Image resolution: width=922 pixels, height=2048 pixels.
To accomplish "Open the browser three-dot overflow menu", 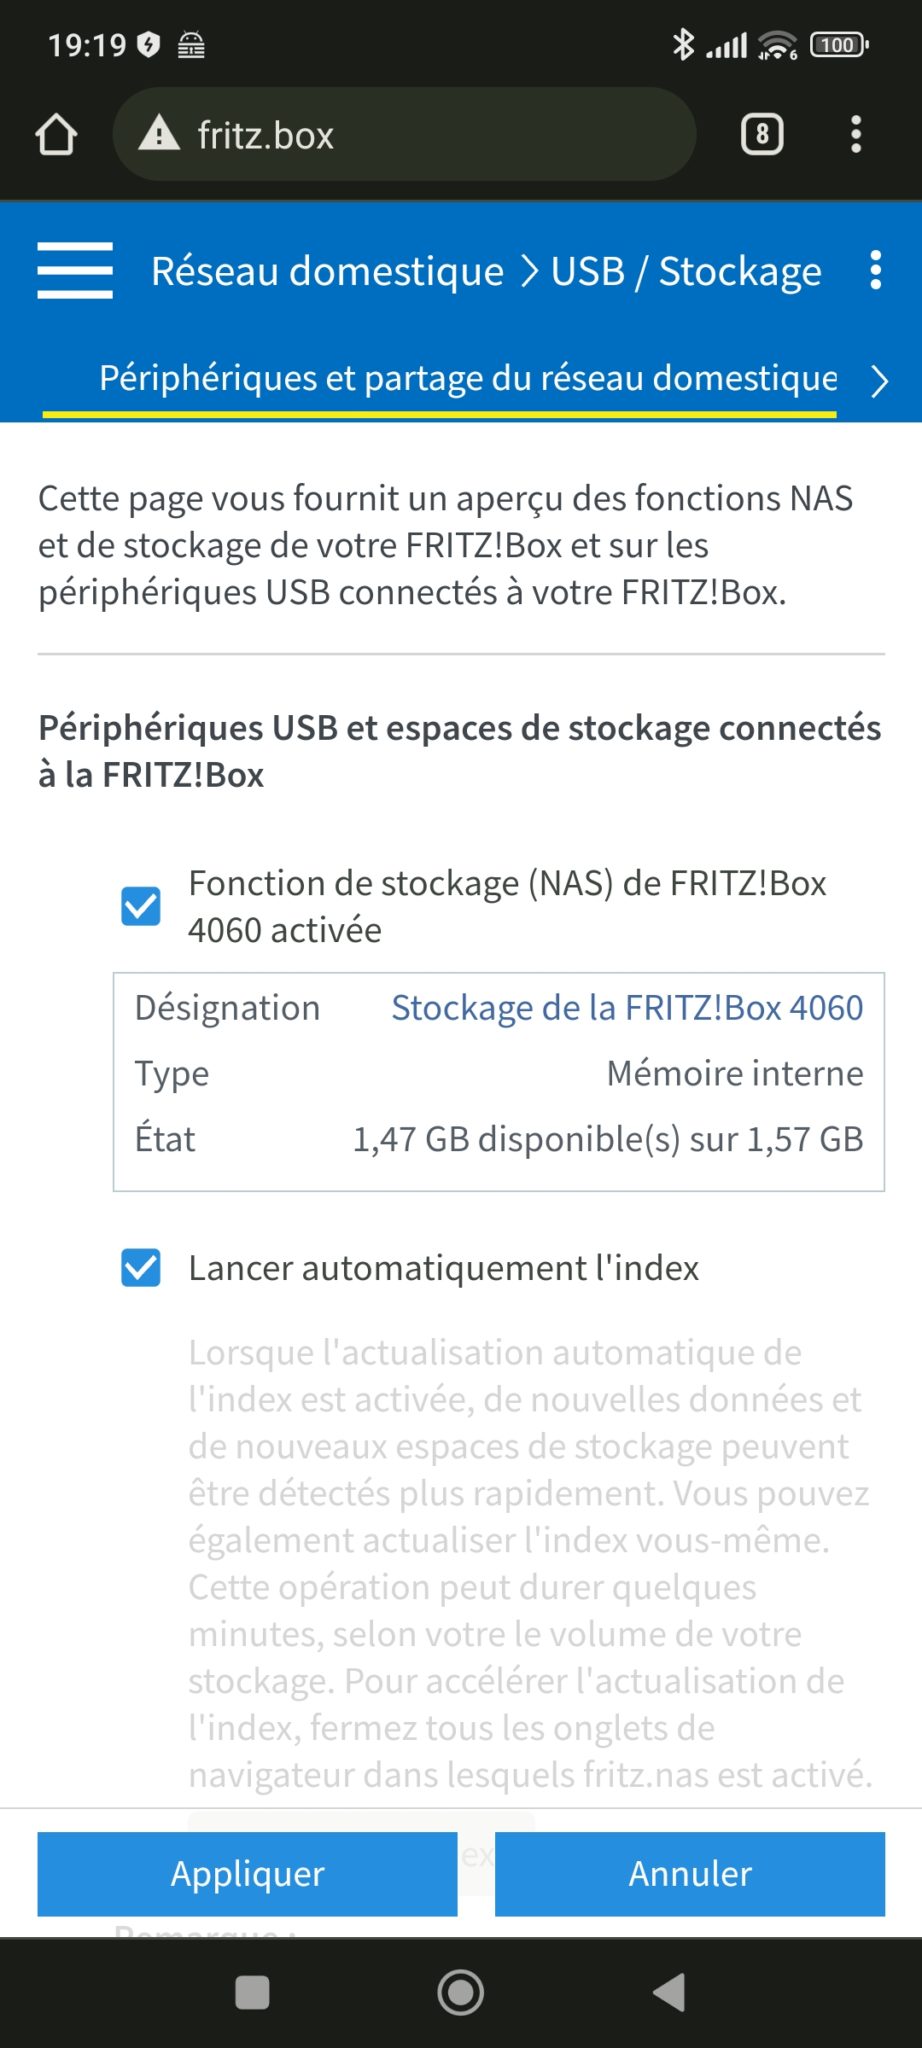I will pos(856,134).
